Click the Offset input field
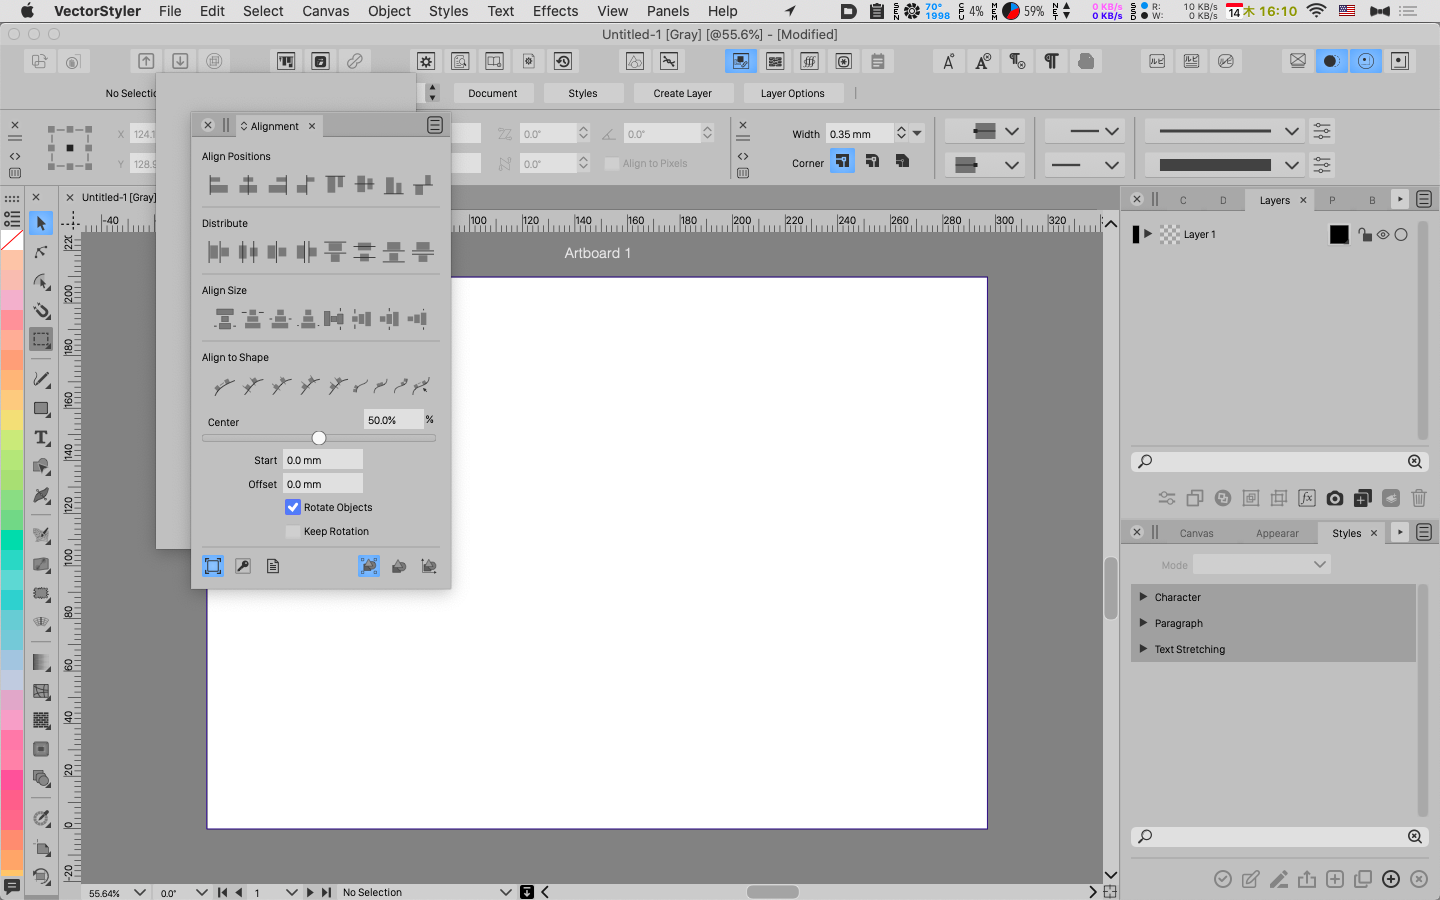Screen dimensions: 1440x900 (322, 484)
